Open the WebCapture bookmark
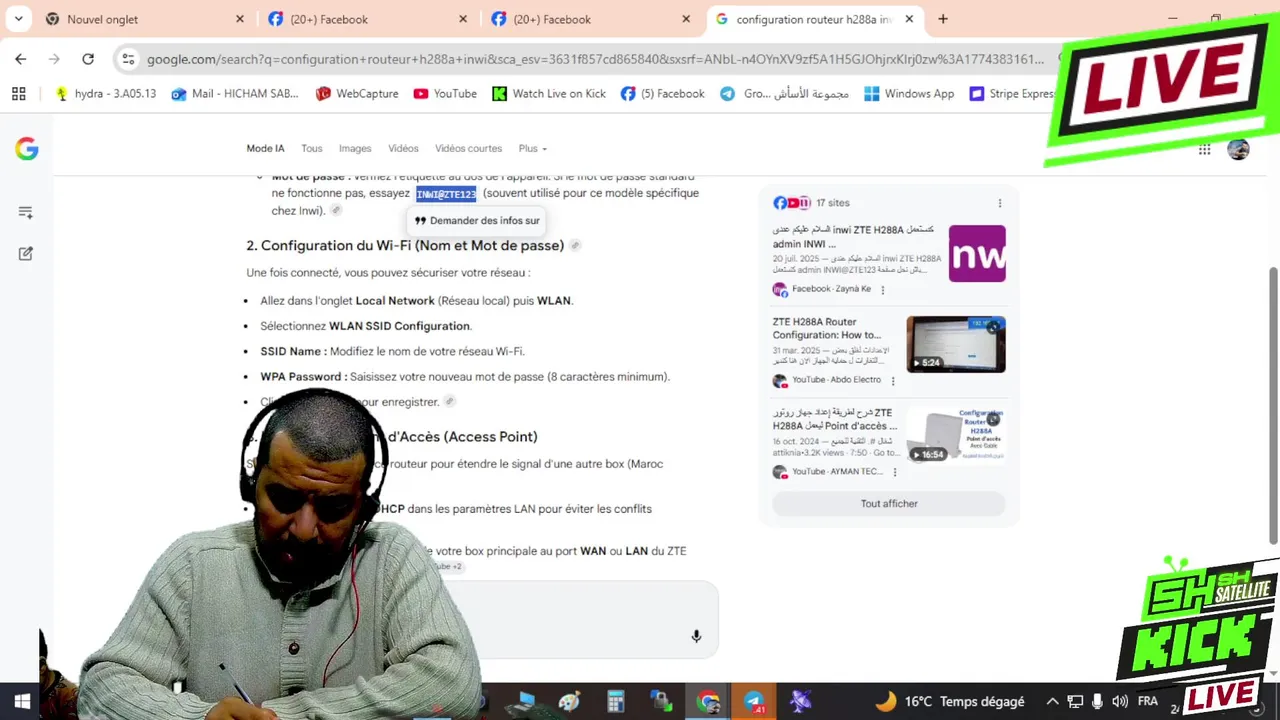 coord(357,93)
